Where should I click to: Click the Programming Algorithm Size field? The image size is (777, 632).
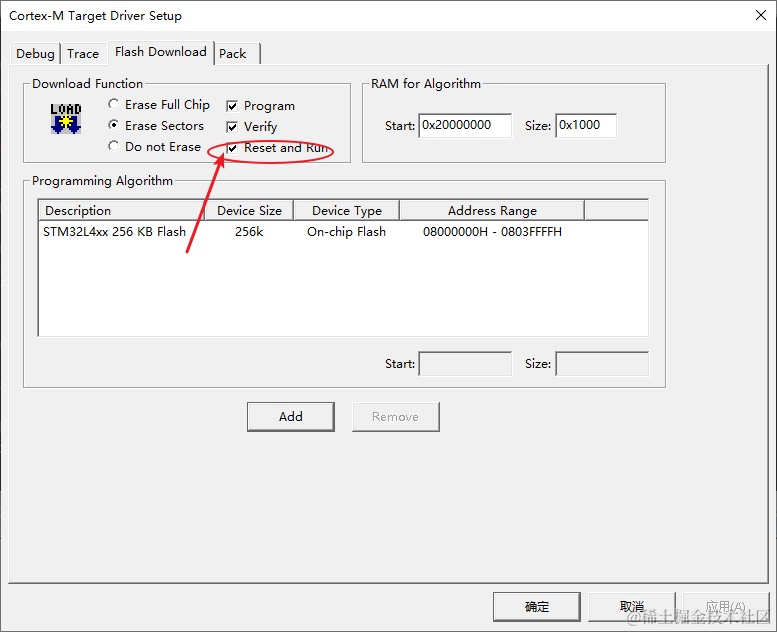(602, 363)
